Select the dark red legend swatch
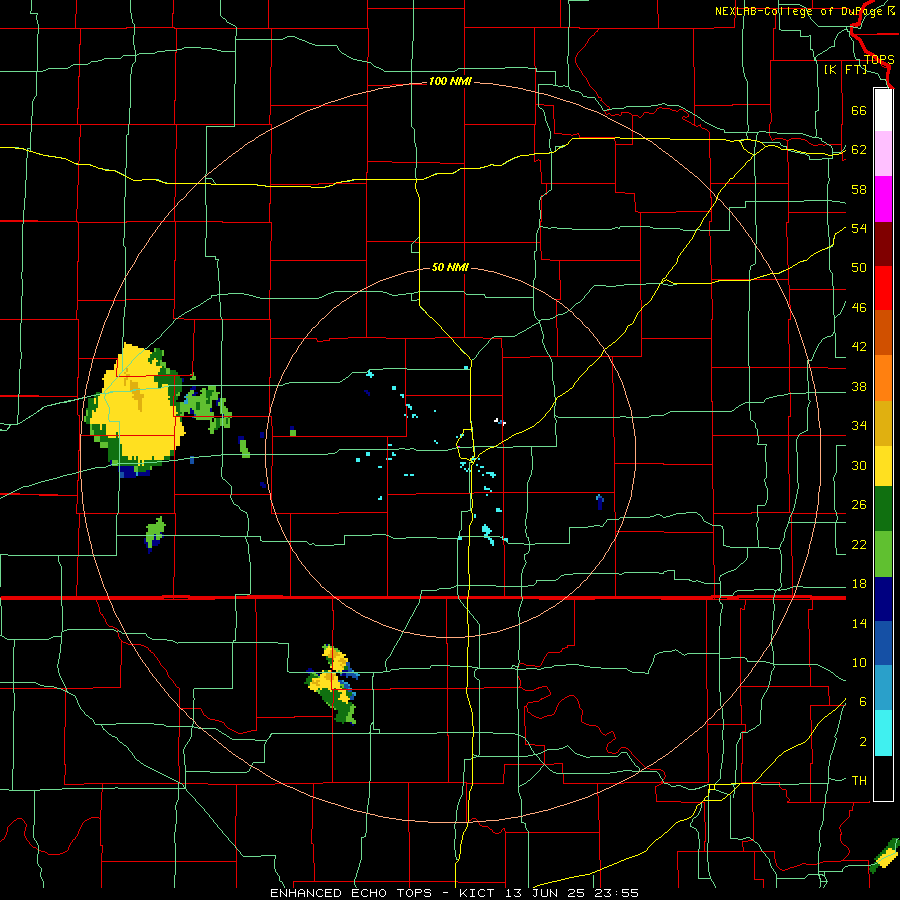 click(x=883, y=243)
